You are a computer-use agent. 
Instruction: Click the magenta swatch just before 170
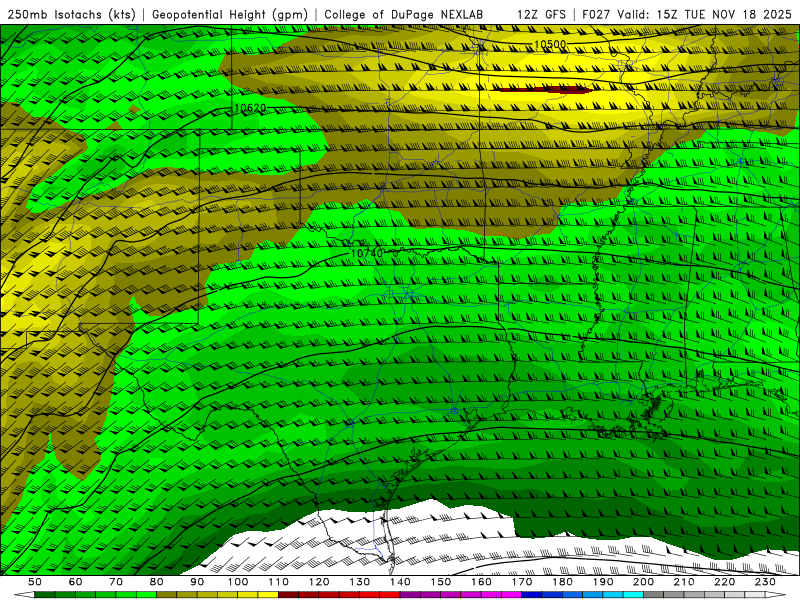[512, 595]
